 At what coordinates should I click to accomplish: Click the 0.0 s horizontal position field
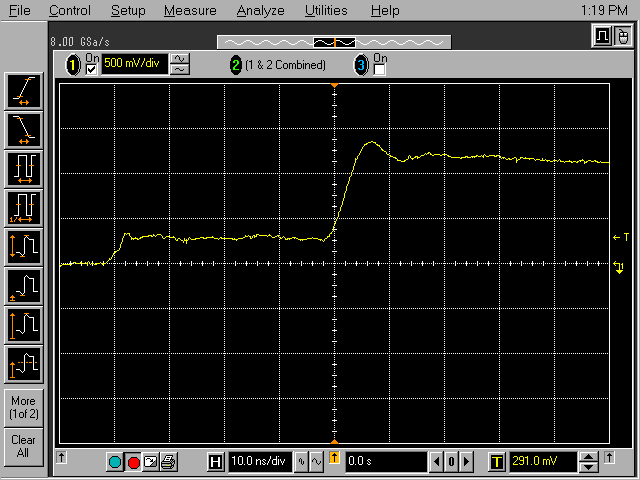(x=386, y=462)
